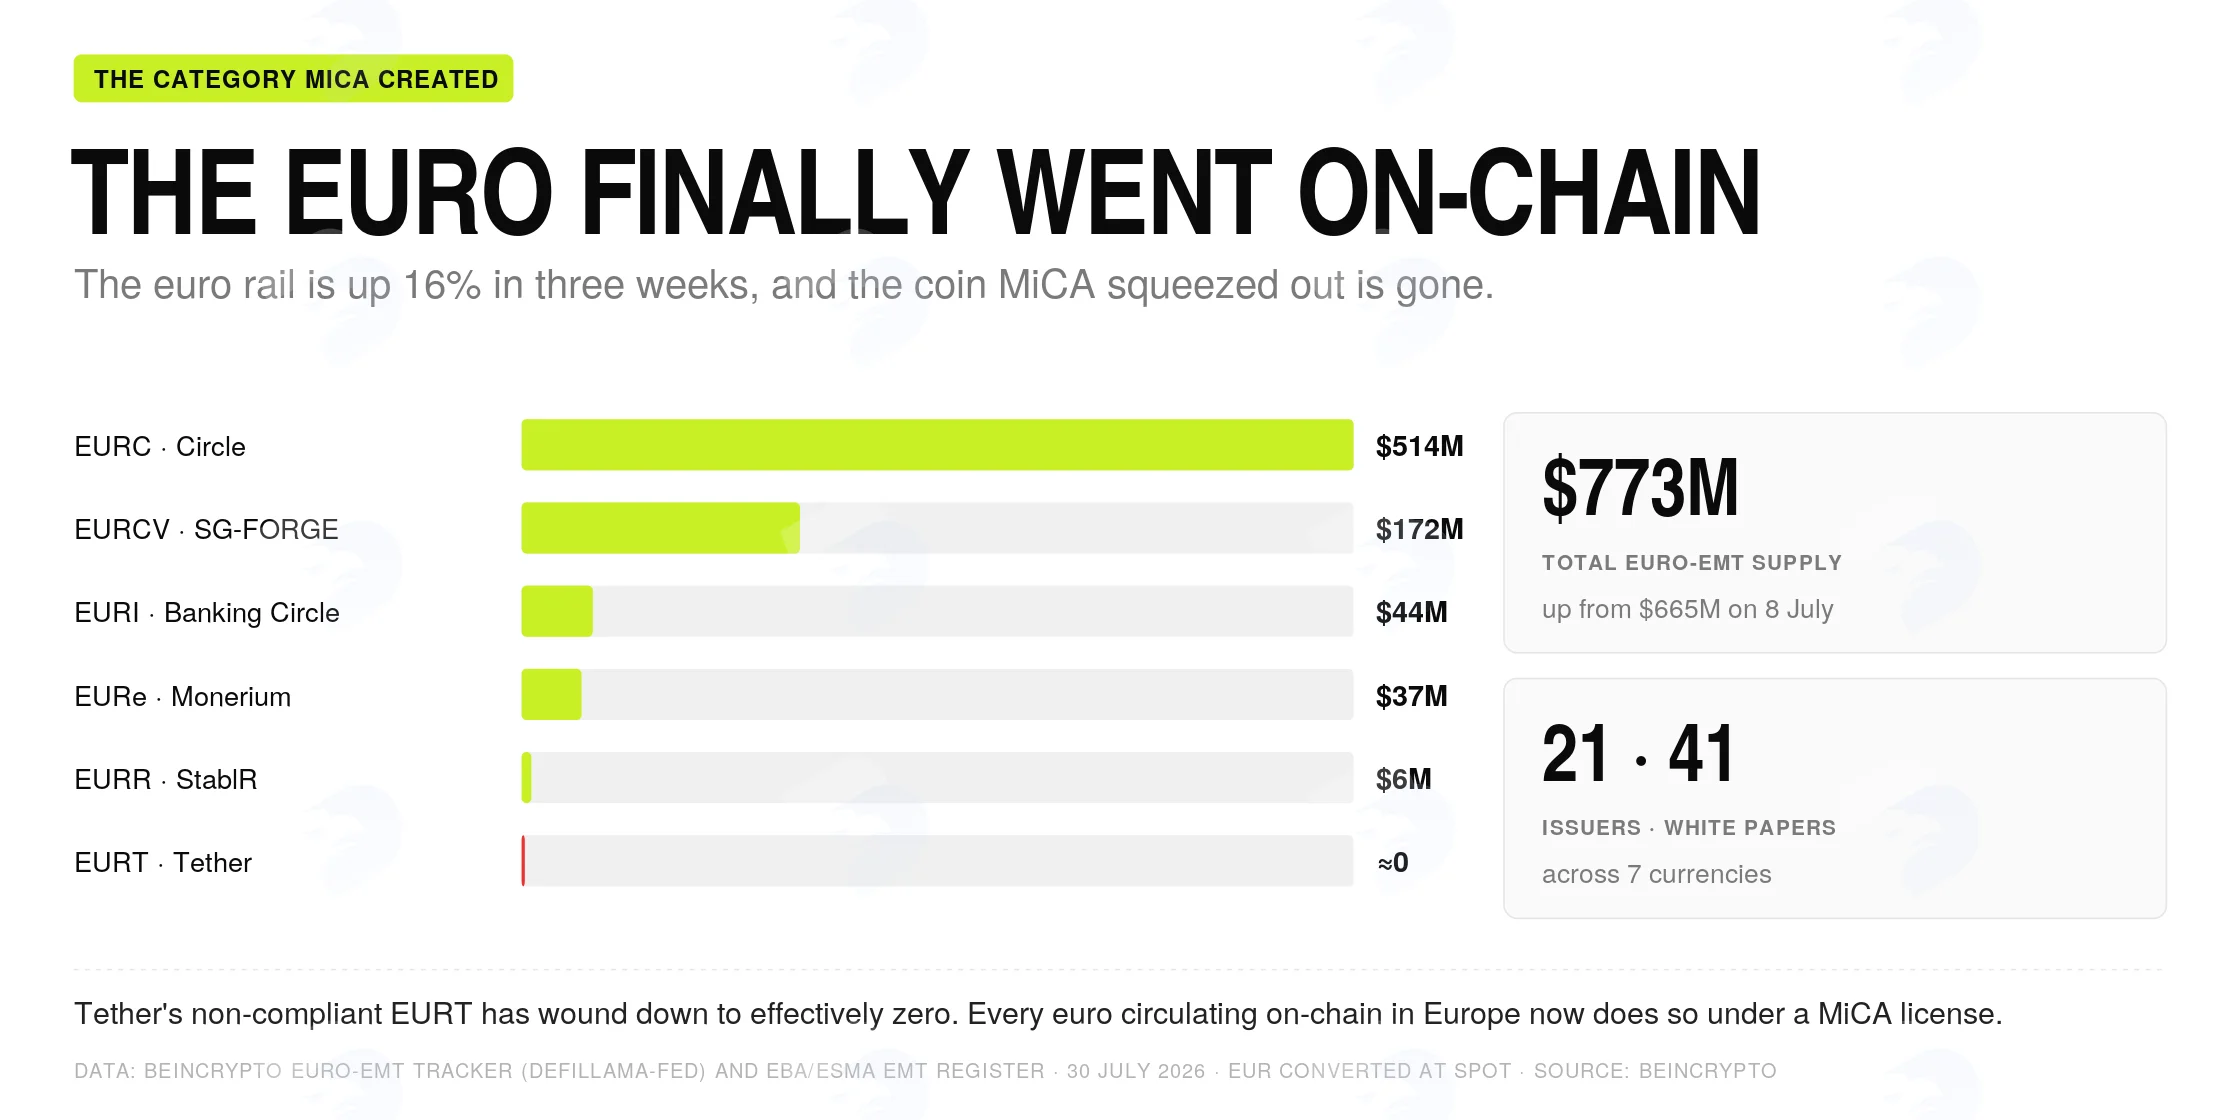Click the 'Total Euro-EMT Supply' caption
The image size is (2240, 1120).
coord(1691,563)
